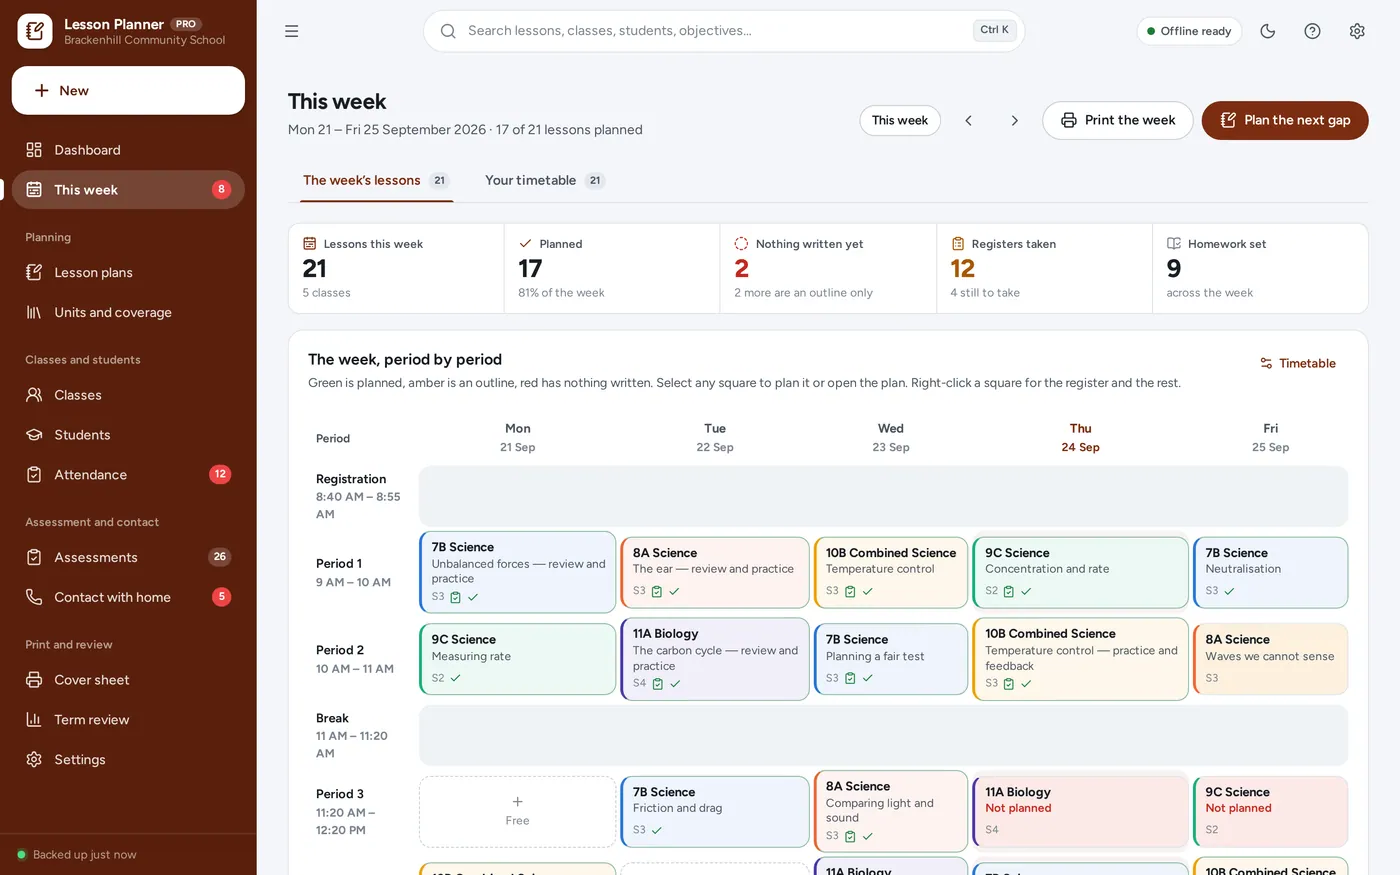Open the hamburger menu to collapse sidebar

click(291, 31)
